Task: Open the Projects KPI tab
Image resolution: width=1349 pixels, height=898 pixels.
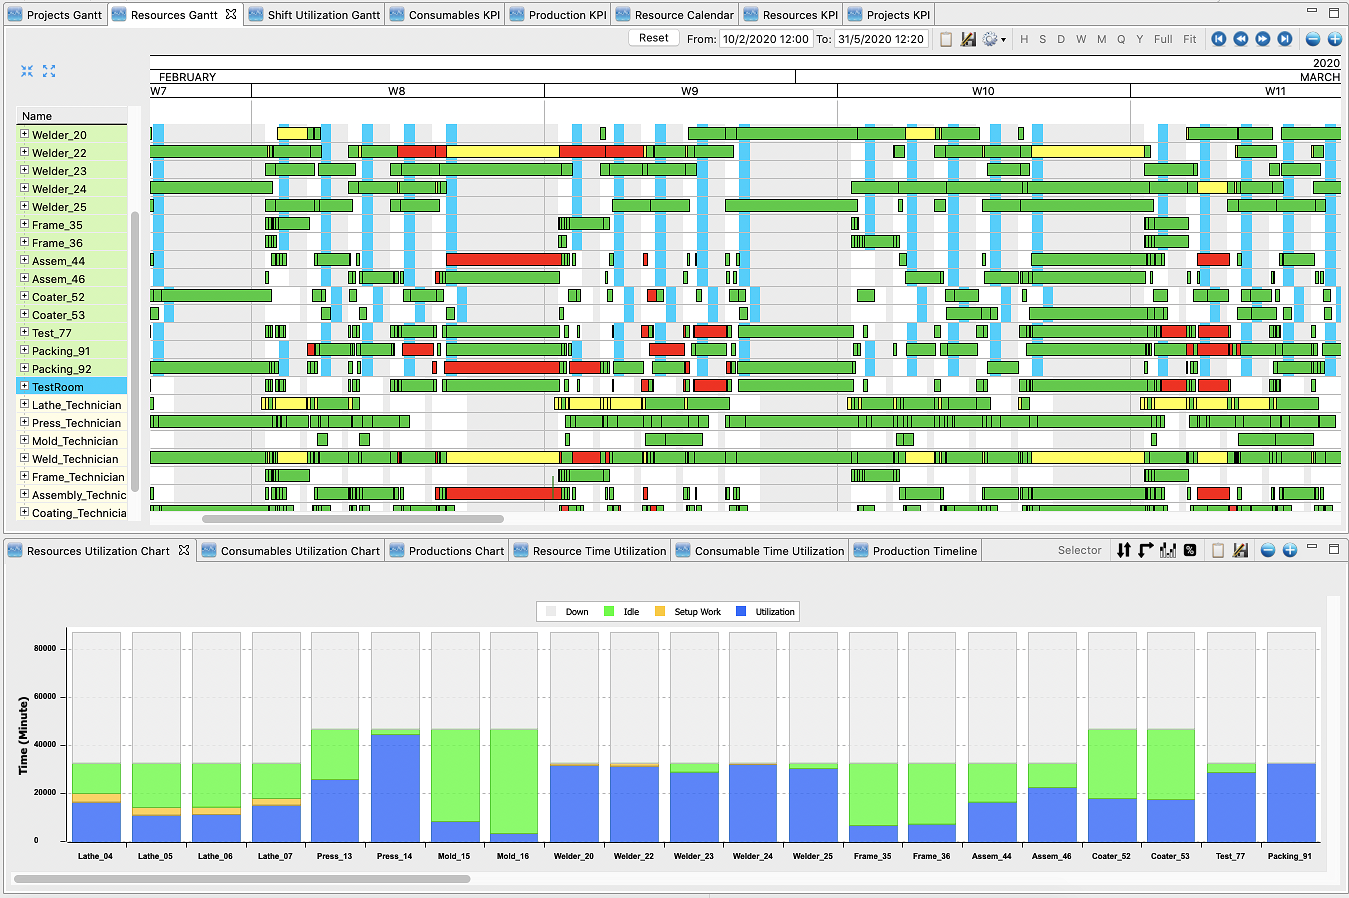Action: click(889, 15)
